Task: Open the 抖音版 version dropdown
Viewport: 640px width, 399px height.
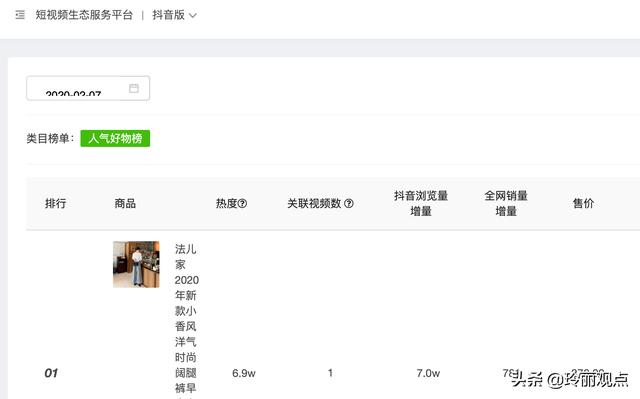Action: 174,15
